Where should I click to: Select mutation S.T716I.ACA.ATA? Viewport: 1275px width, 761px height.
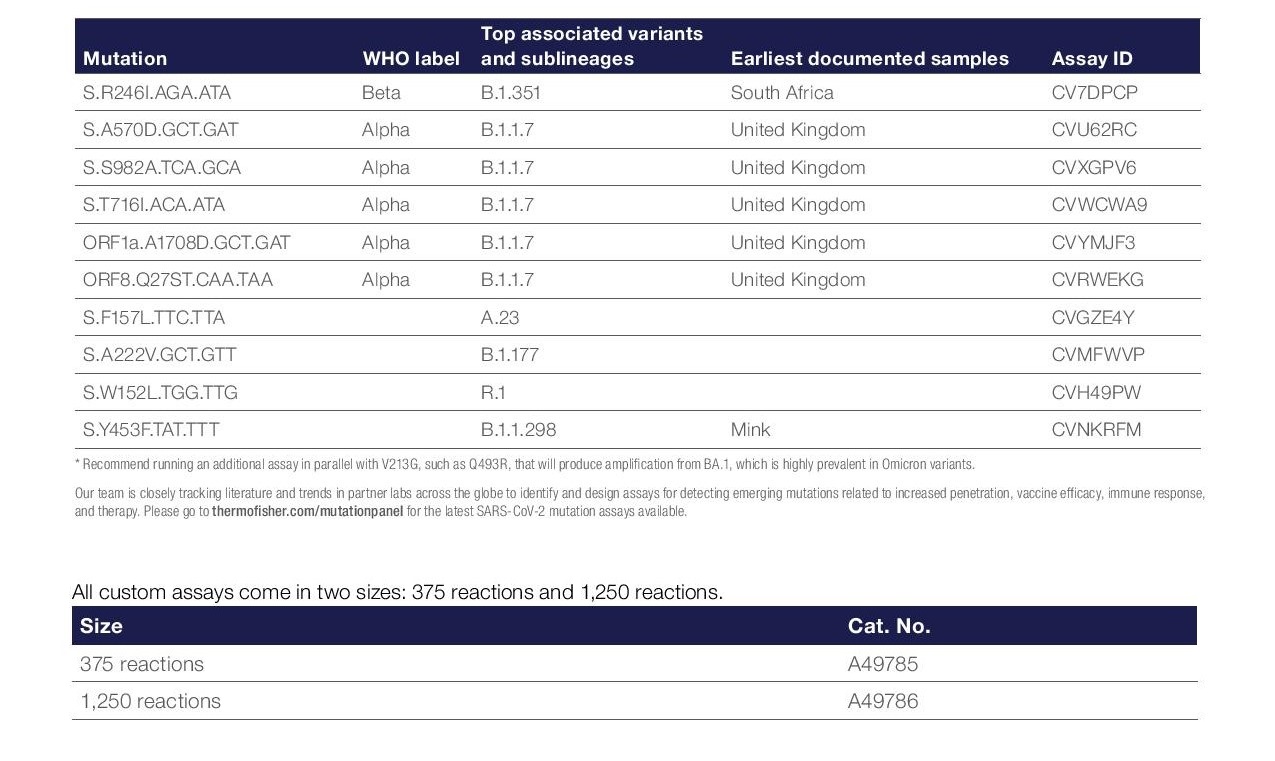[x=154, y=205]
